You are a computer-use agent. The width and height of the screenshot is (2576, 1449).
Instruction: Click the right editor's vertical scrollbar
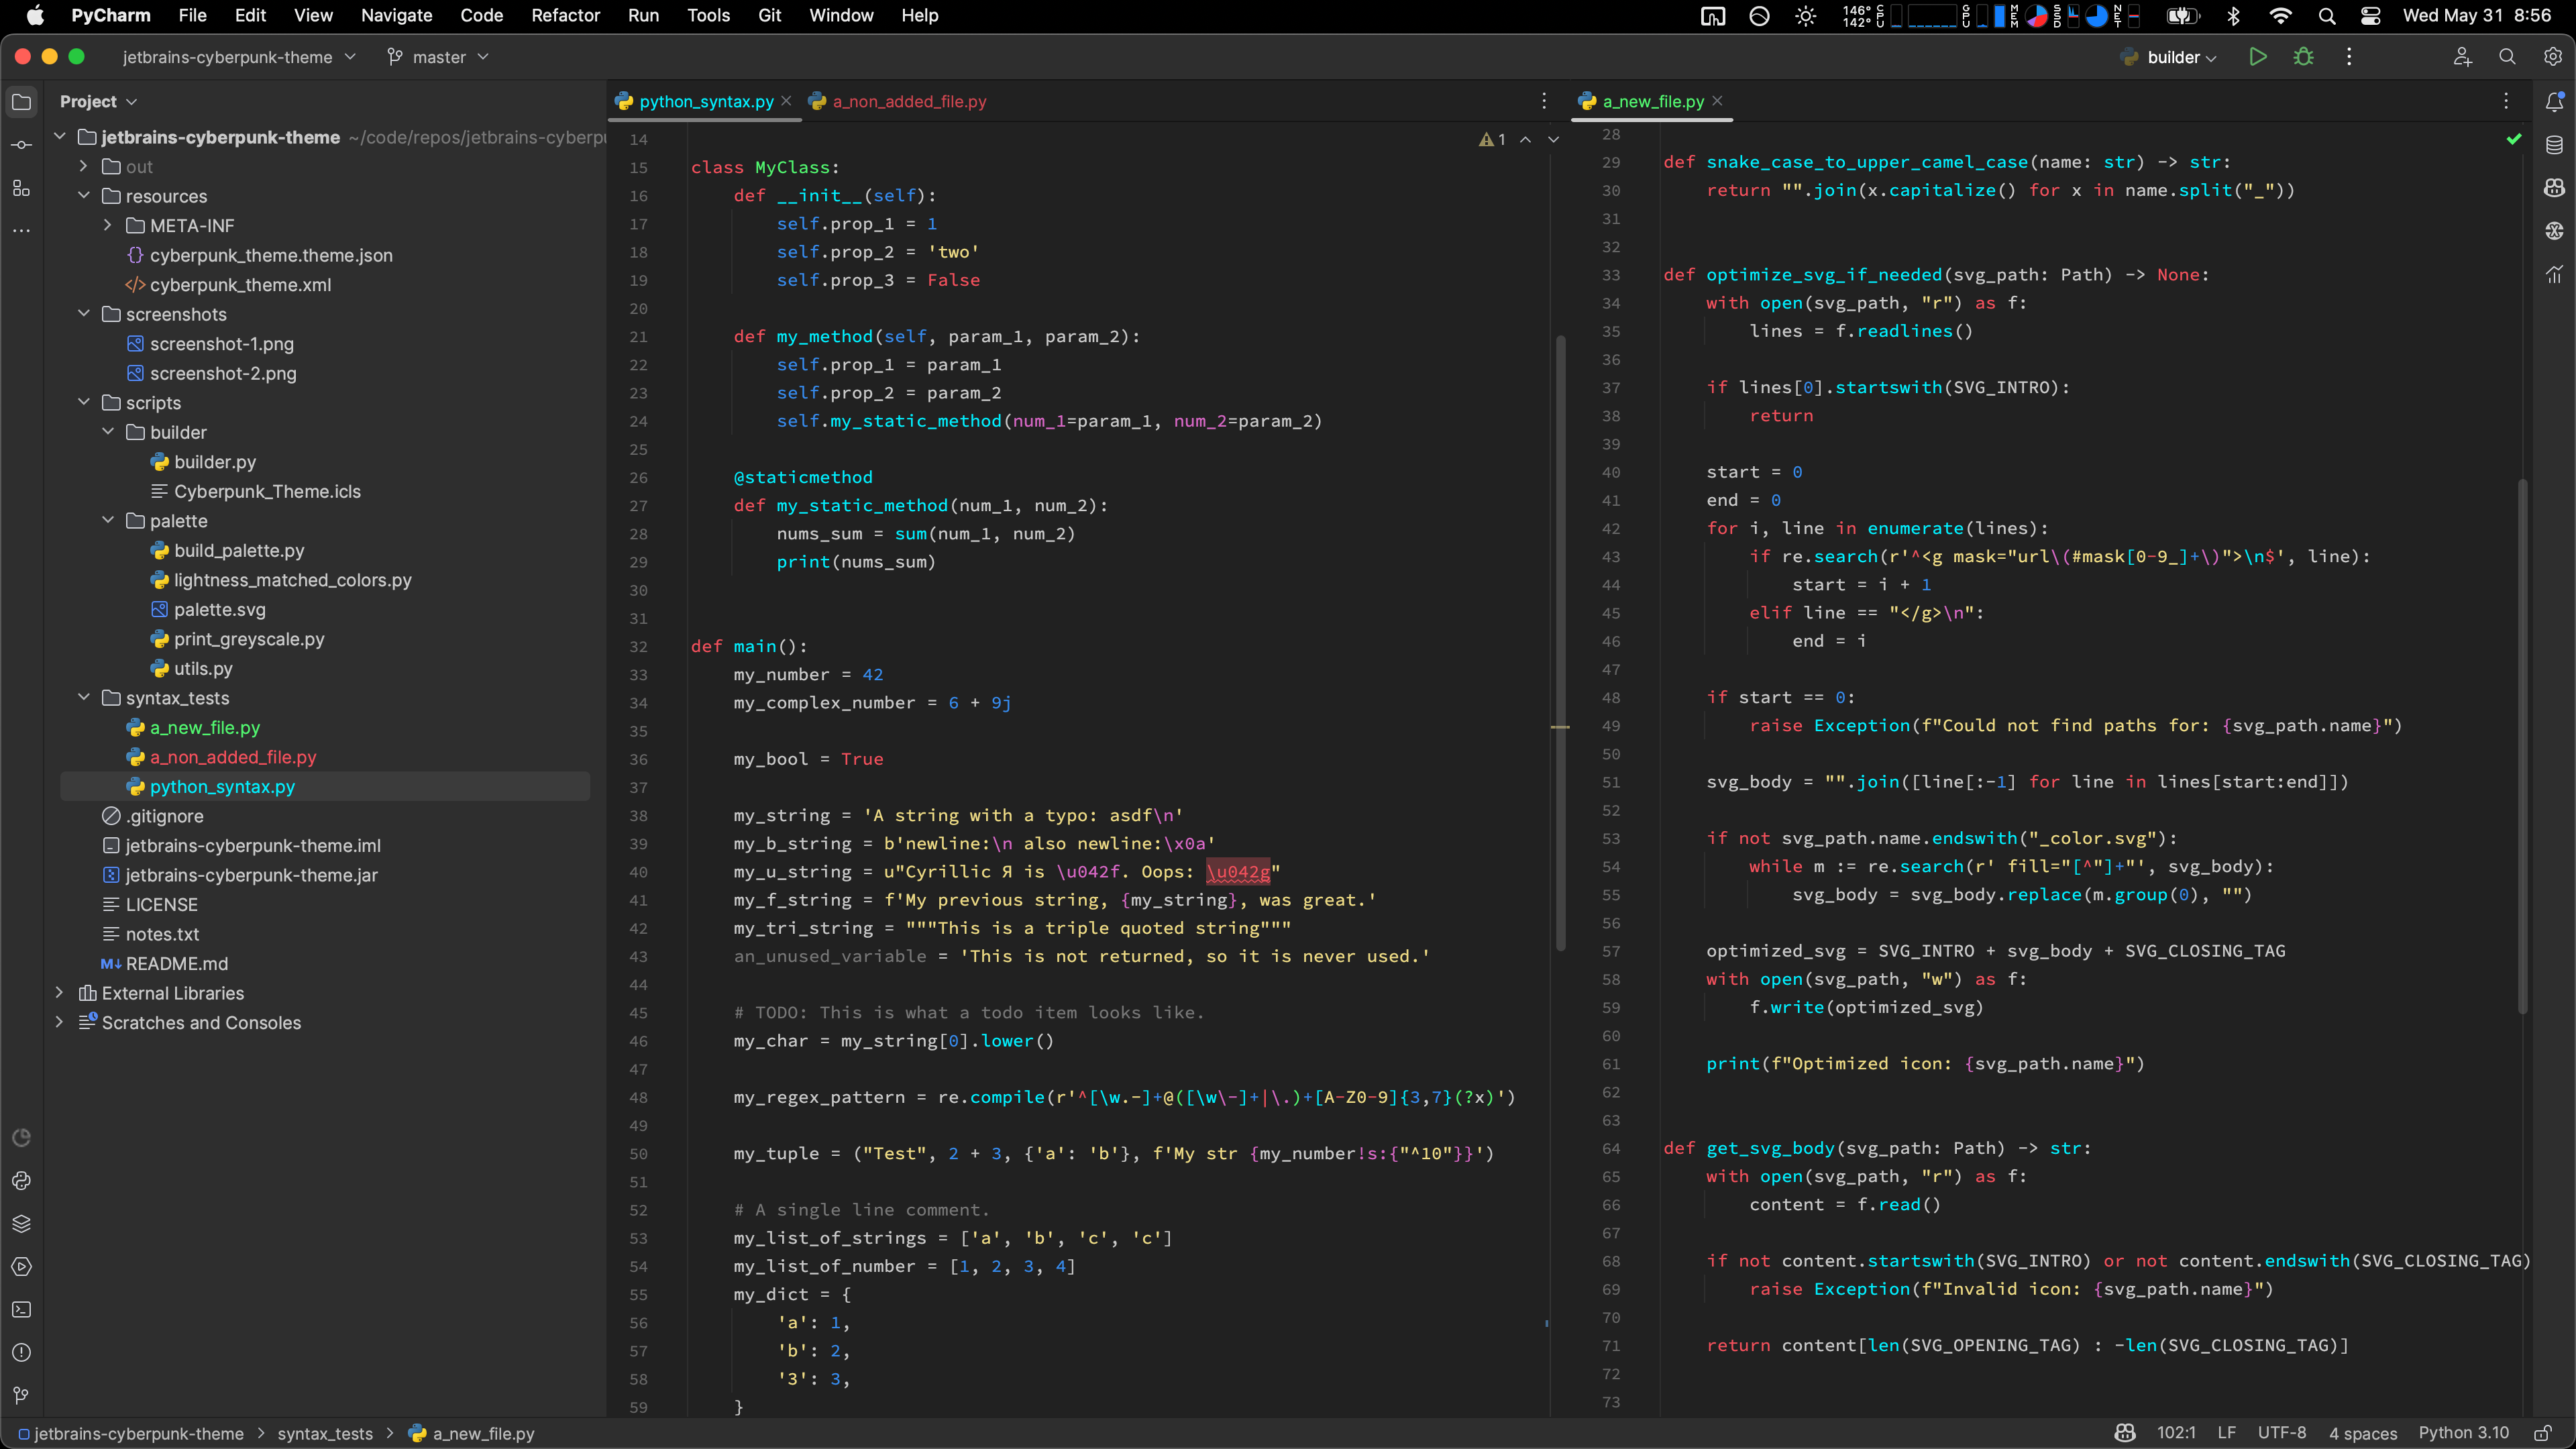pyautogui.click(x=2522, y=745)
